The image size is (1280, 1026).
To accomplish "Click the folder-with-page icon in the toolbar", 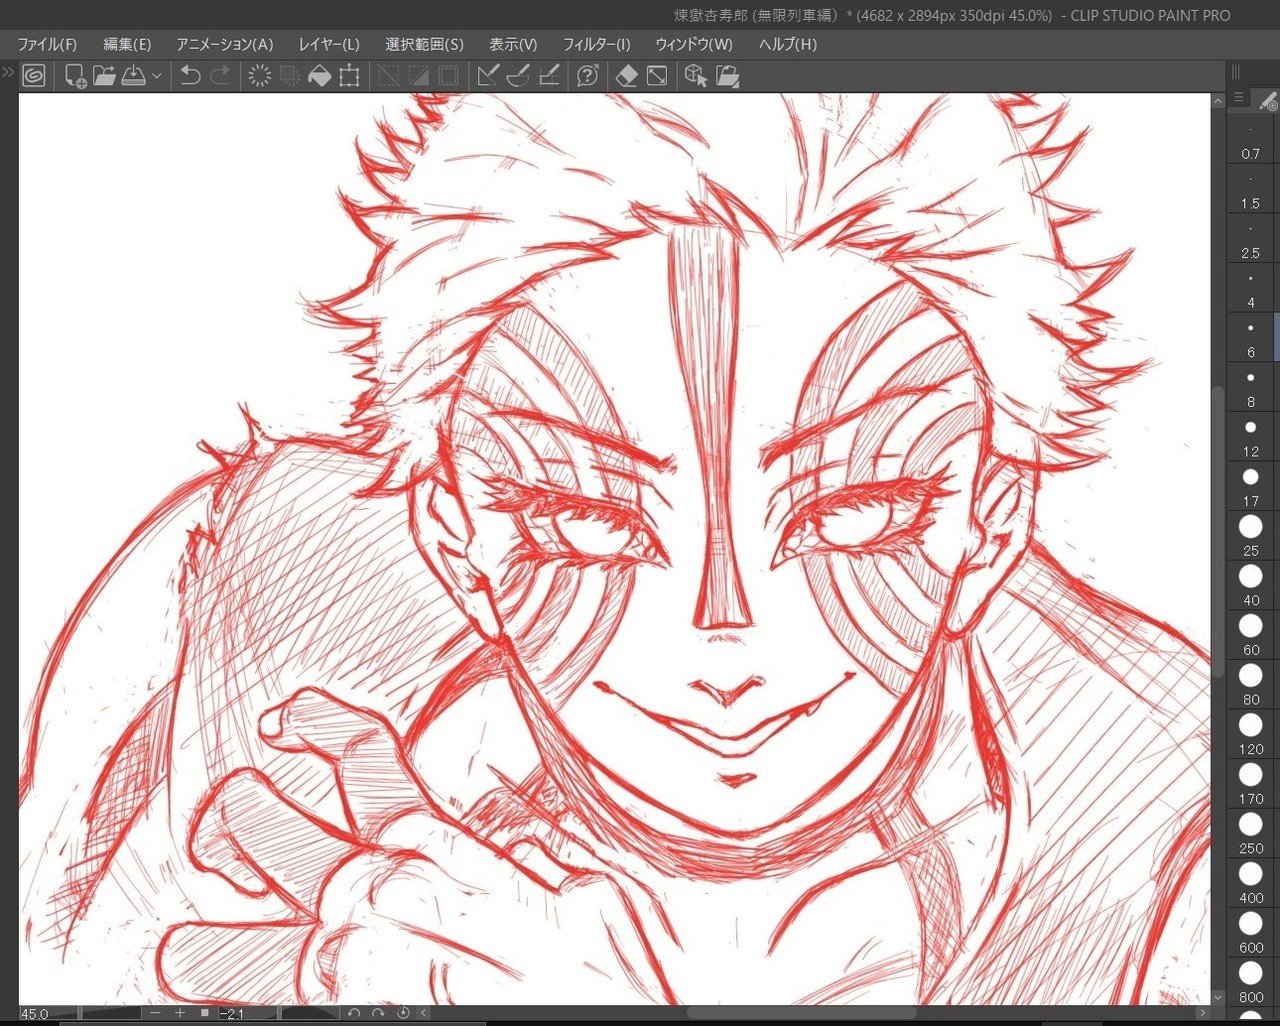I will click(x=727, y=76).
